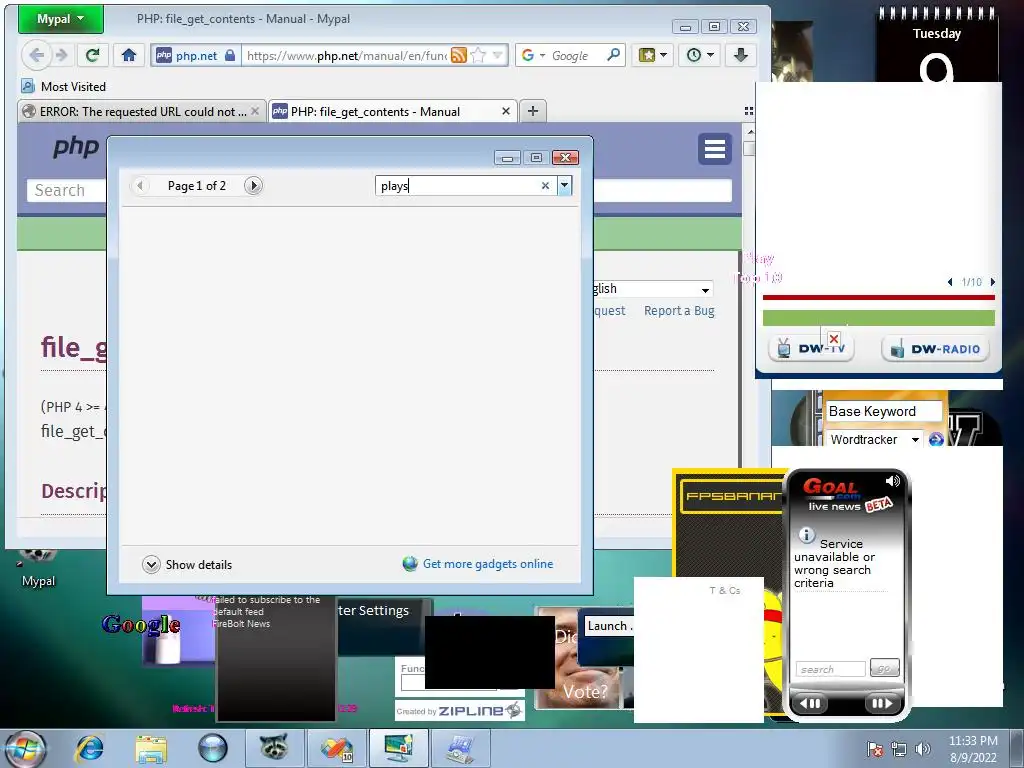Go forward with the browser forward arrow
The height and width of the screenshot is (768, 1024).
pyautogui.click(x=61, y=56)
